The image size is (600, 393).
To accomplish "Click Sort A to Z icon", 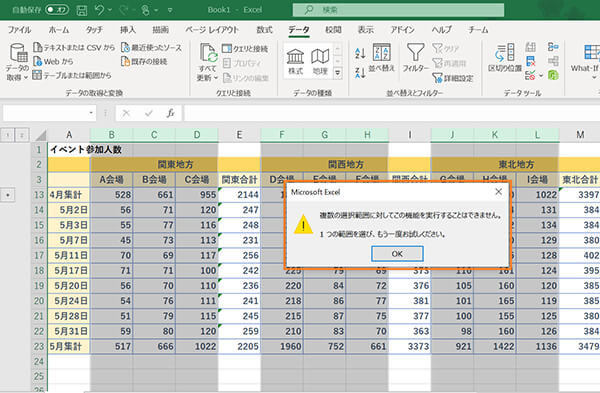I will [x=360, y=53].
